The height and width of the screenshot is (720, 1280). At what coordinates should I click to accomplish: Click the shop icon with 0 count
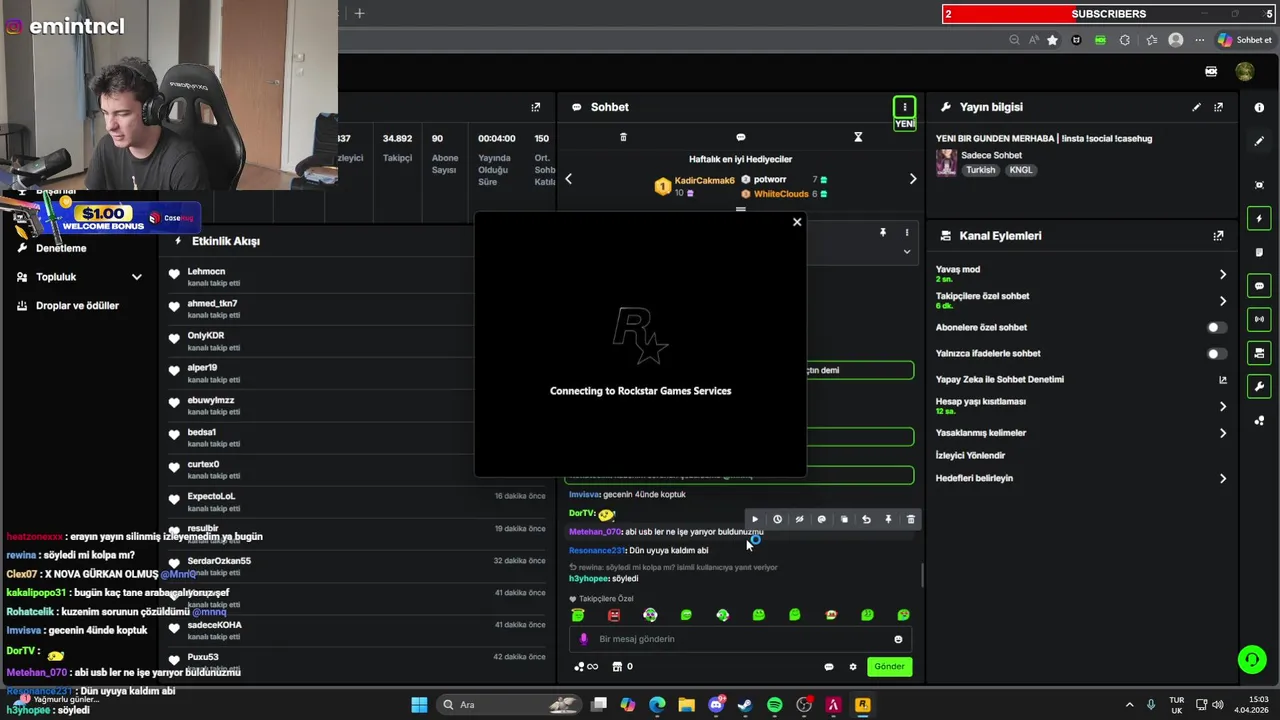[x=622, y=667]
